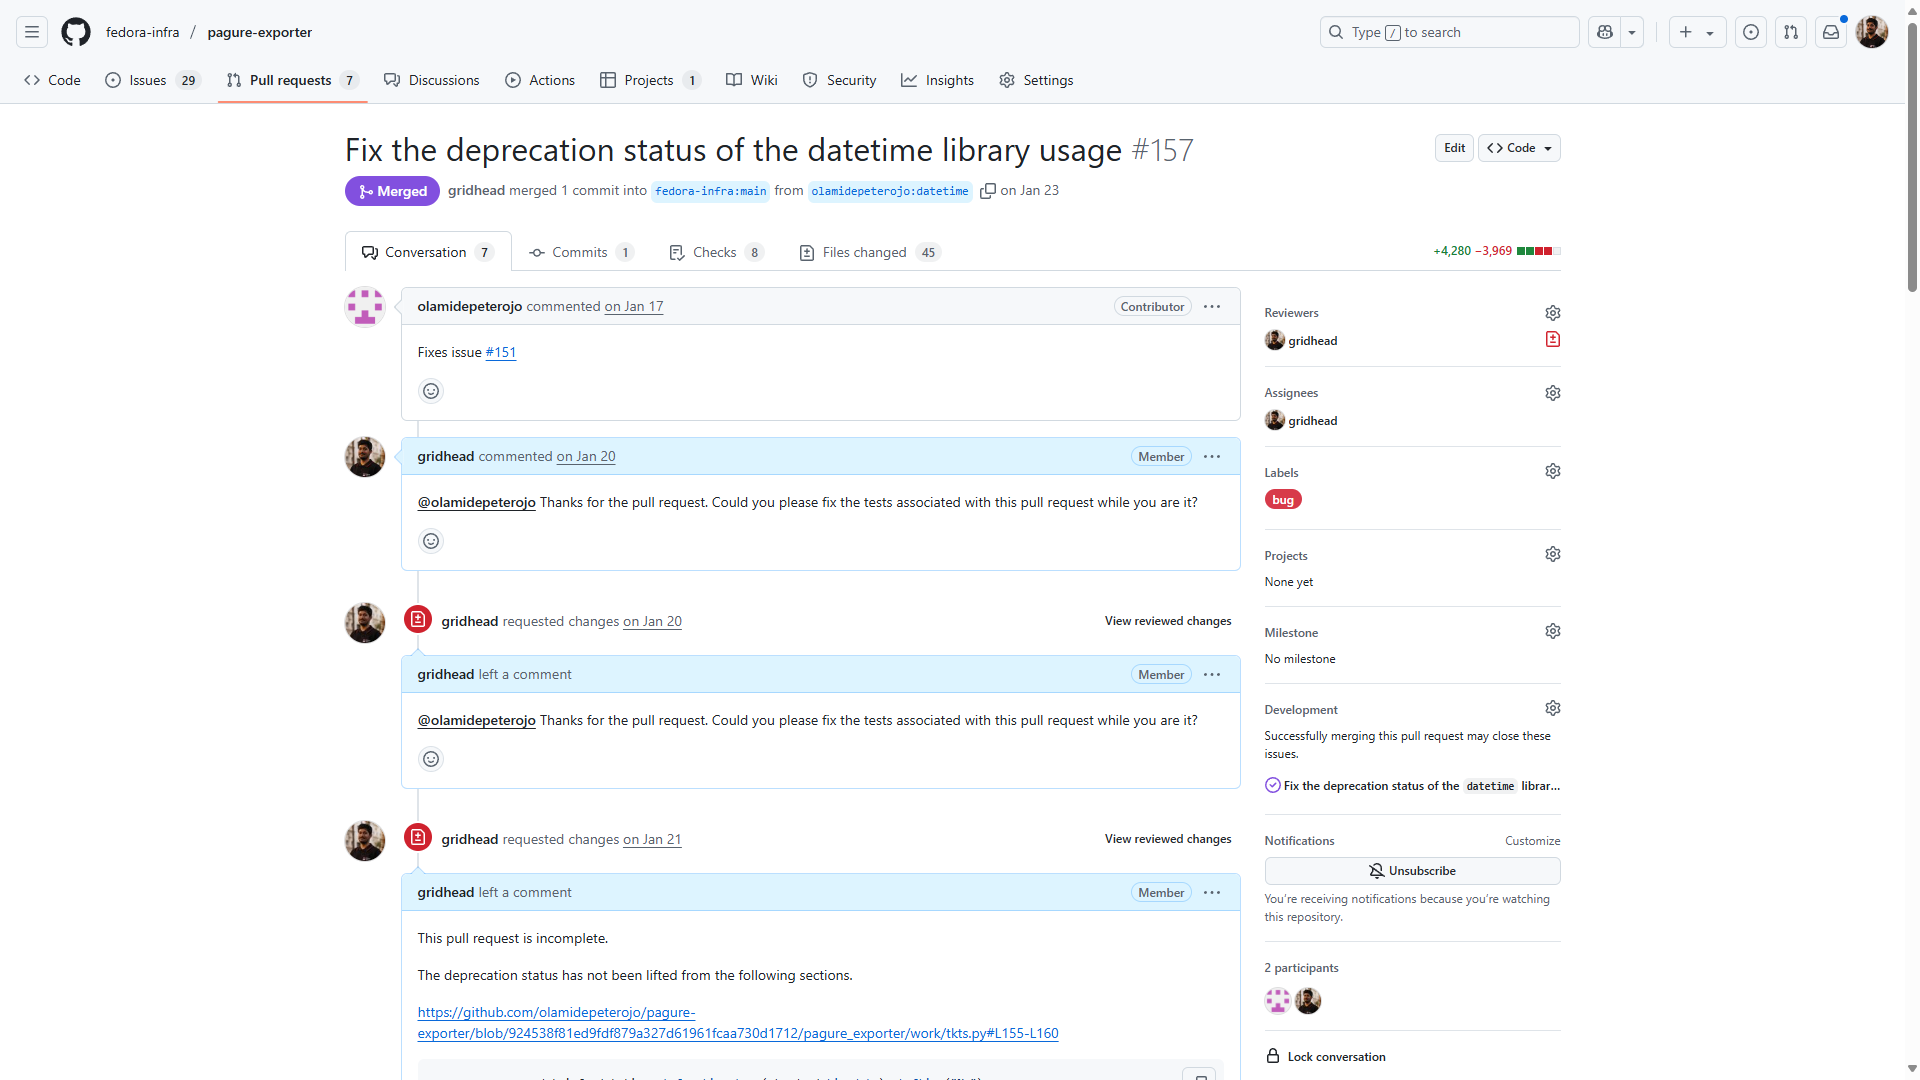Click @olamidepeterojo mention in Jan 20 comment
This screenshot has height=1080, width=1920.
pos(476,503)
